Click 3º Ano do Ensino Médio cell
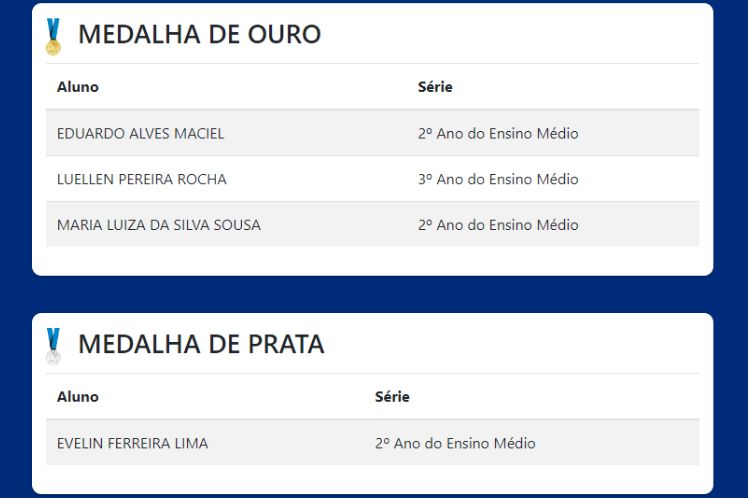Image resolution: width=748 pixels, height=498 pixels. 498,179
